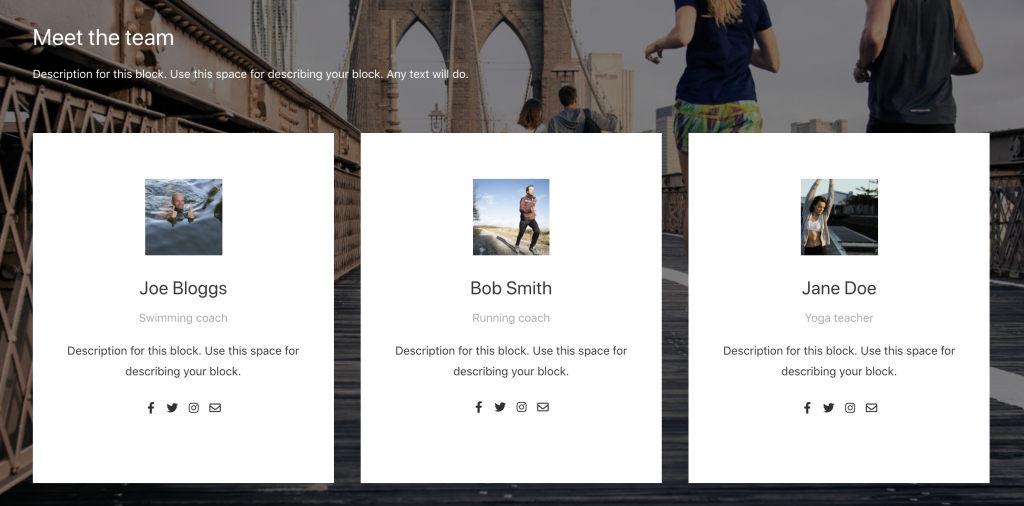This screenshot has height=506, width=1024.
Task: Click Joe Bloggs' email envelope icon
Action: tap(215, 407)
